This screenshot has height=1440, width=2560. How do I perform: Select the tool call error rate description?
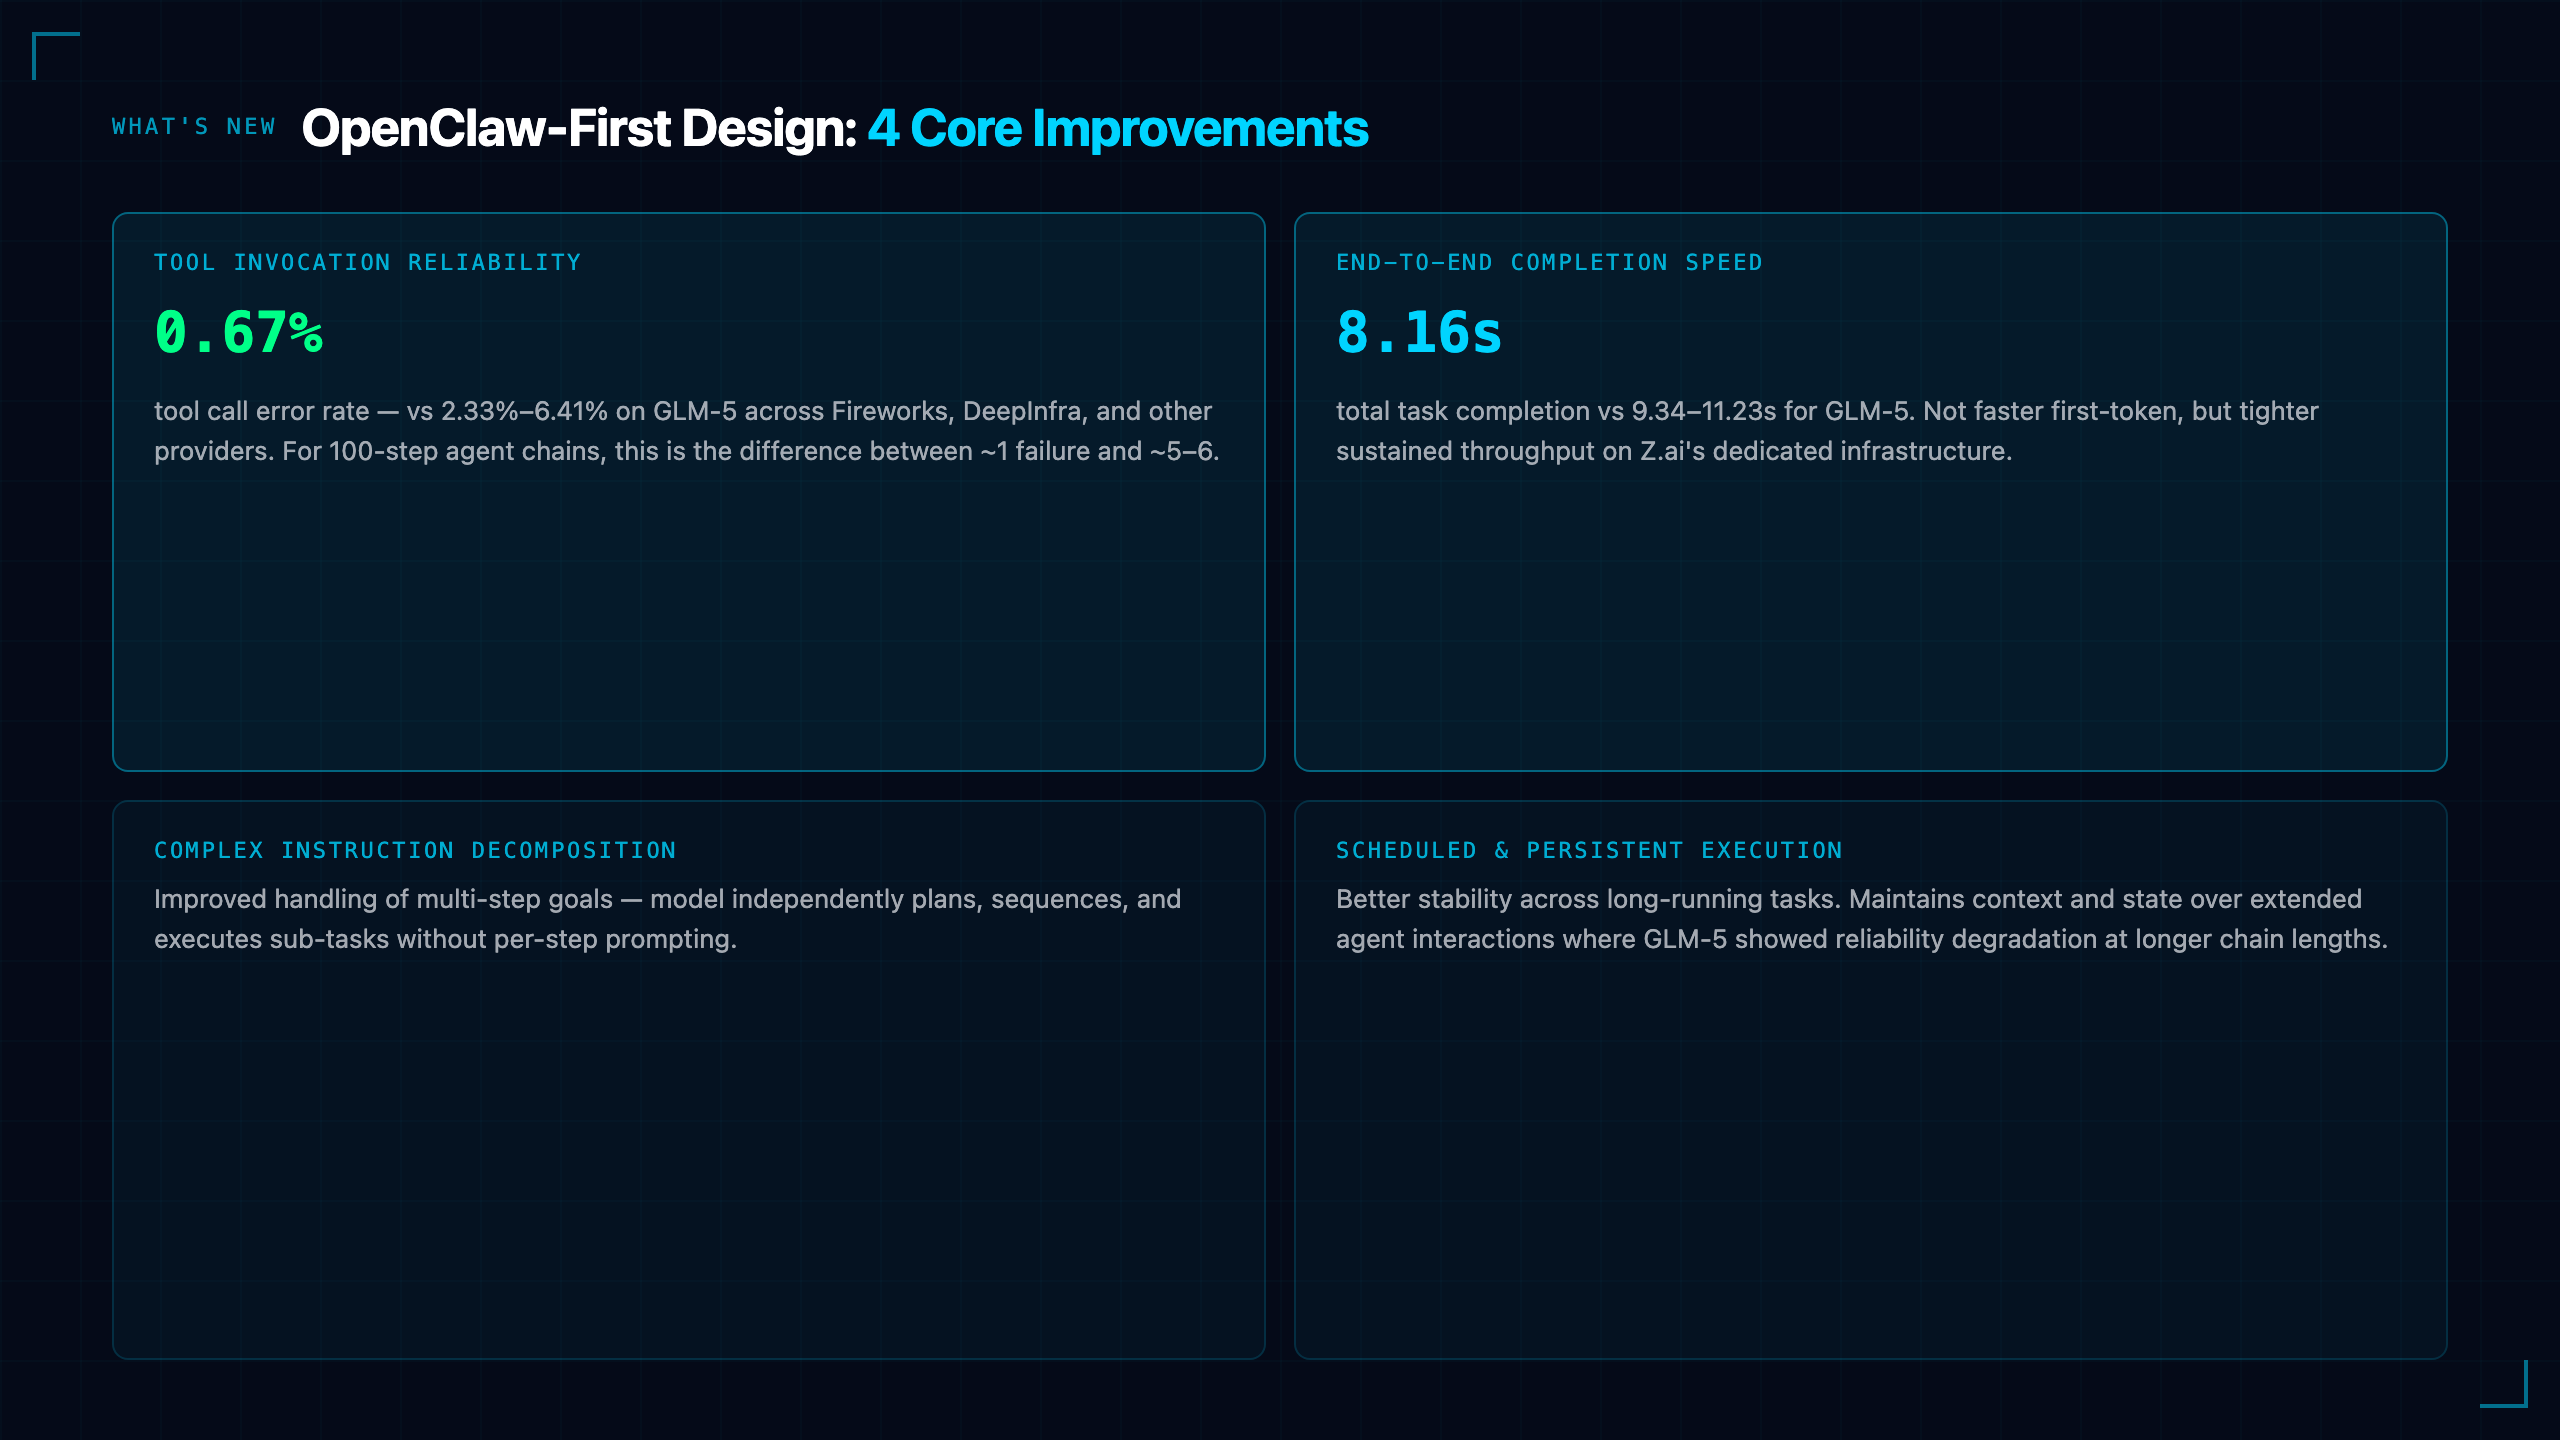point(687,431)
